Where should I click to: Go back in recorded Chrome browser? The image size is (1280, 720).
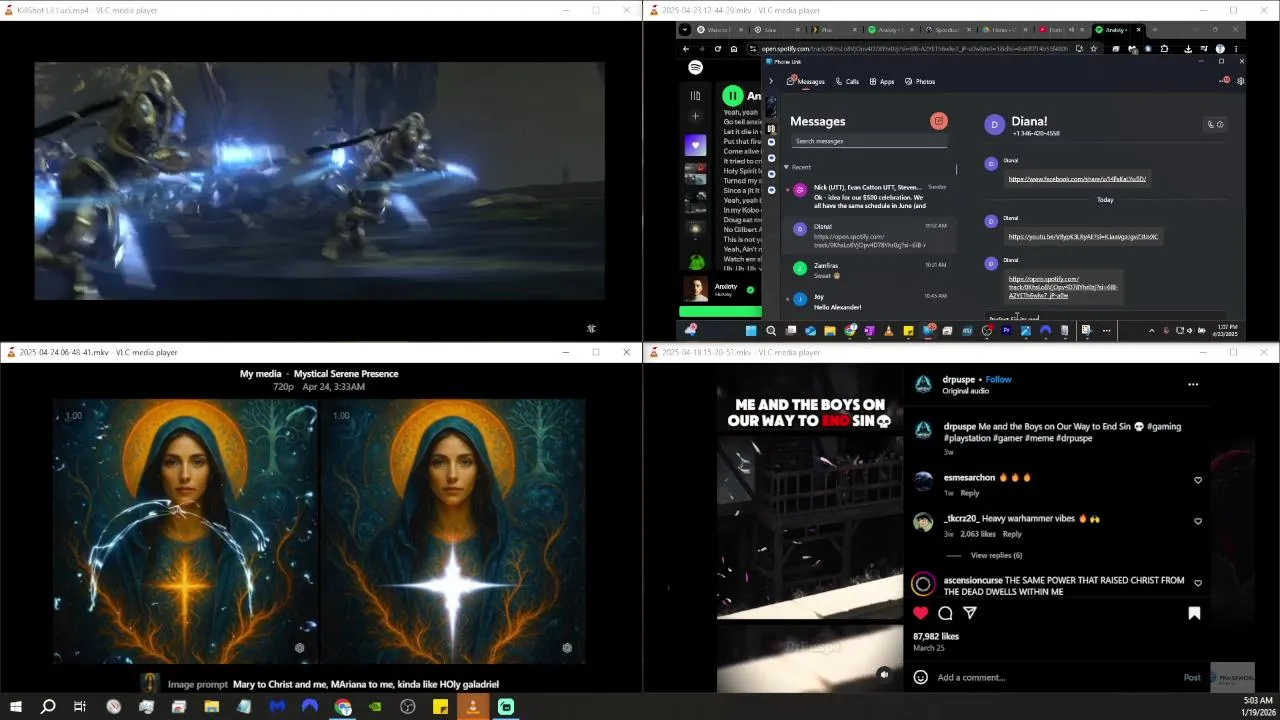685,48
